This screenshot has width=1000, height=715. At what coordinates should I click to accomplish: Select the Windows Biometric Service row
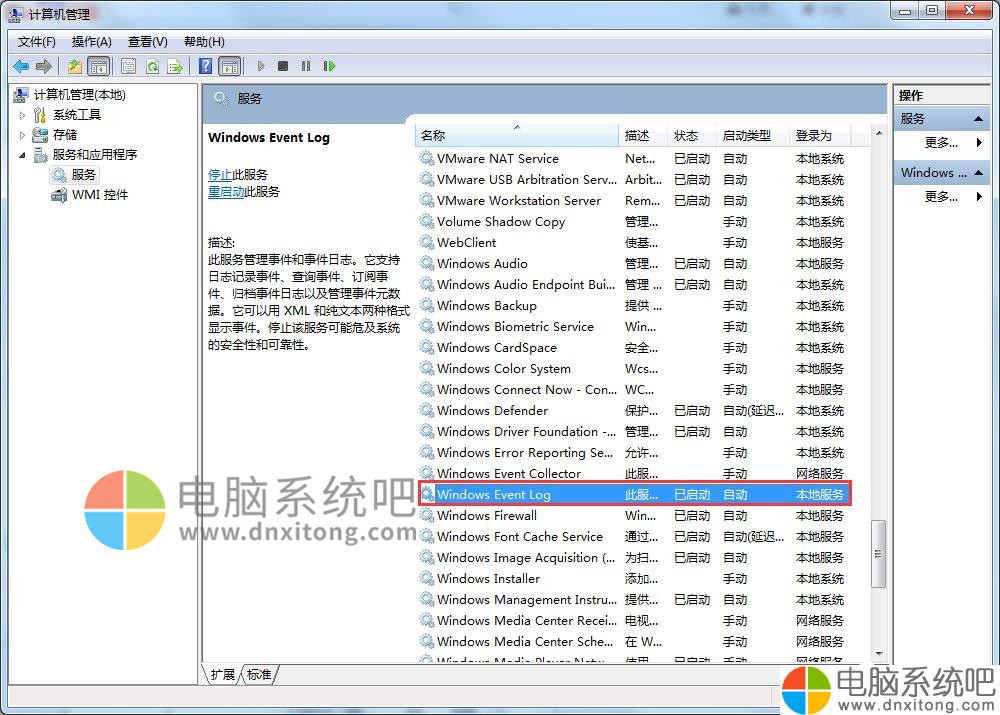(x=634, y=327)
